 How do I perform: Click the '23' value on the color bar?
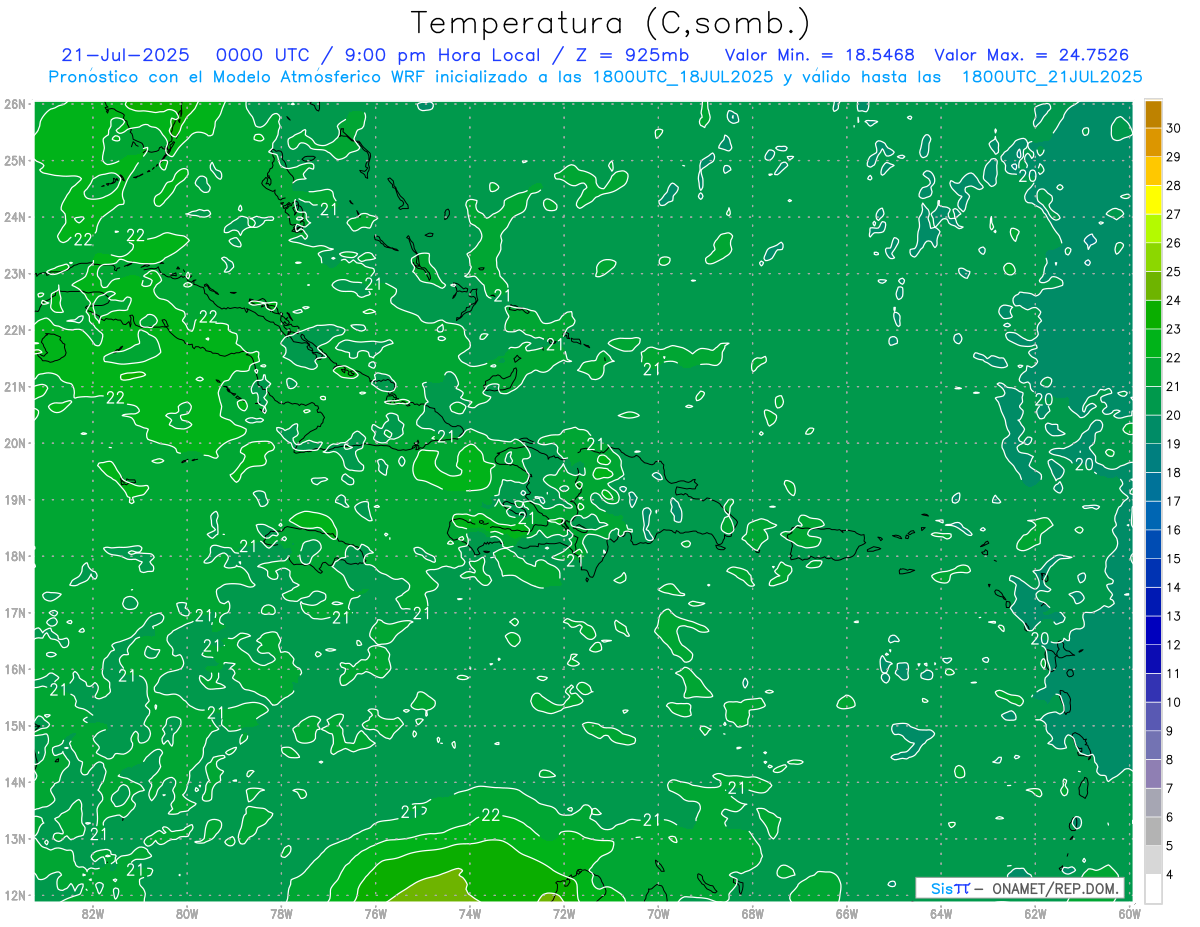(x=1173, y=329)
